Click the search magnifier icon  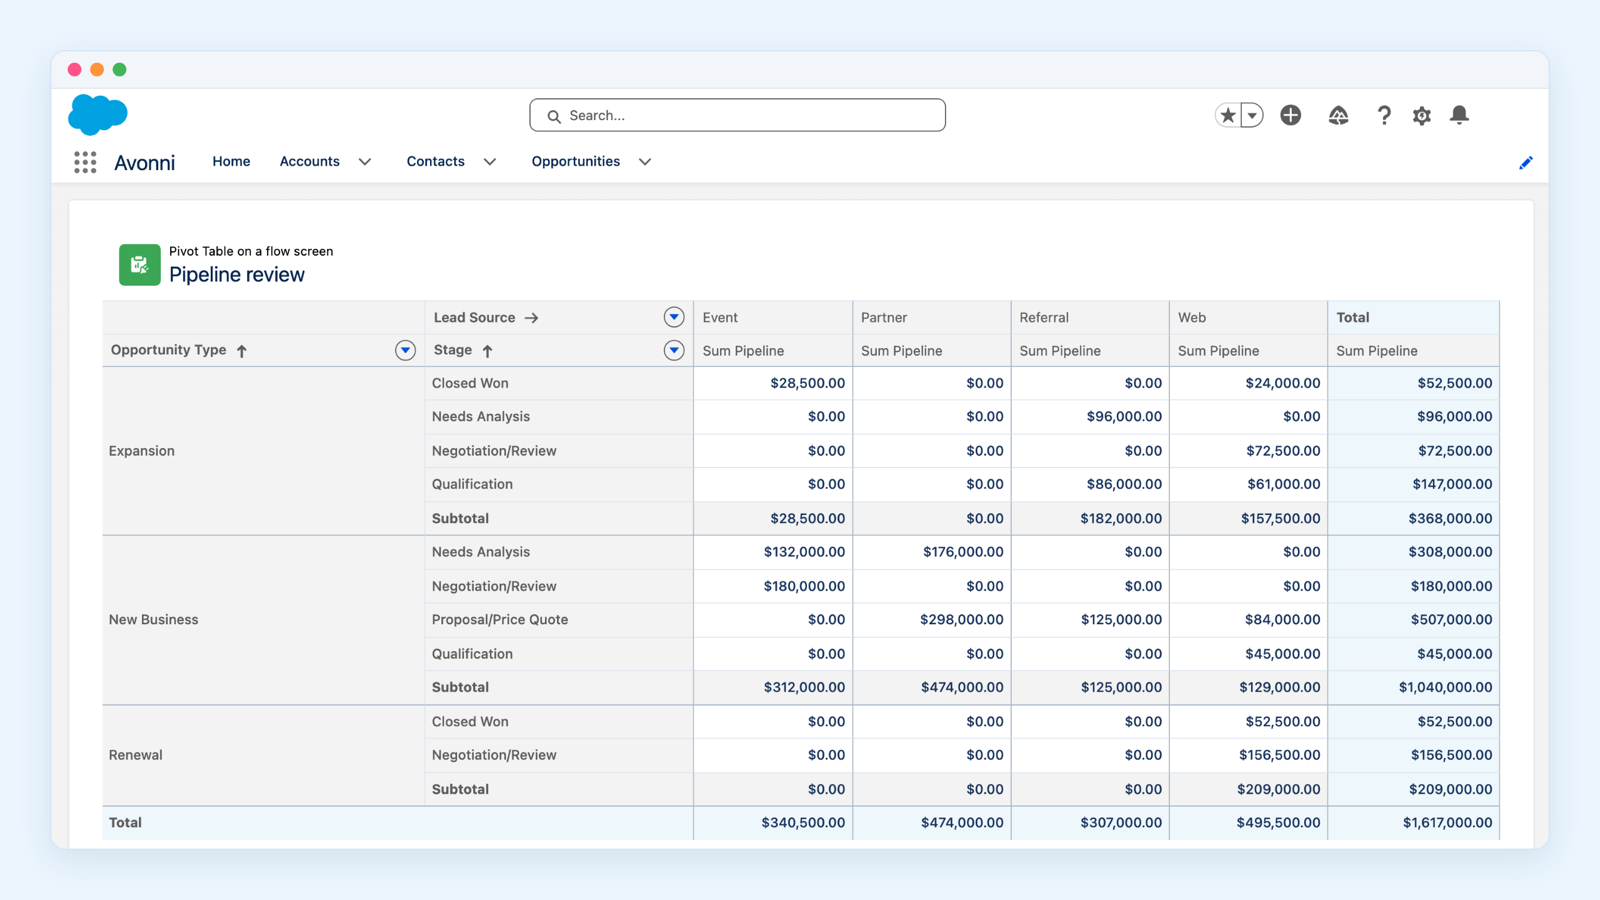554,116
